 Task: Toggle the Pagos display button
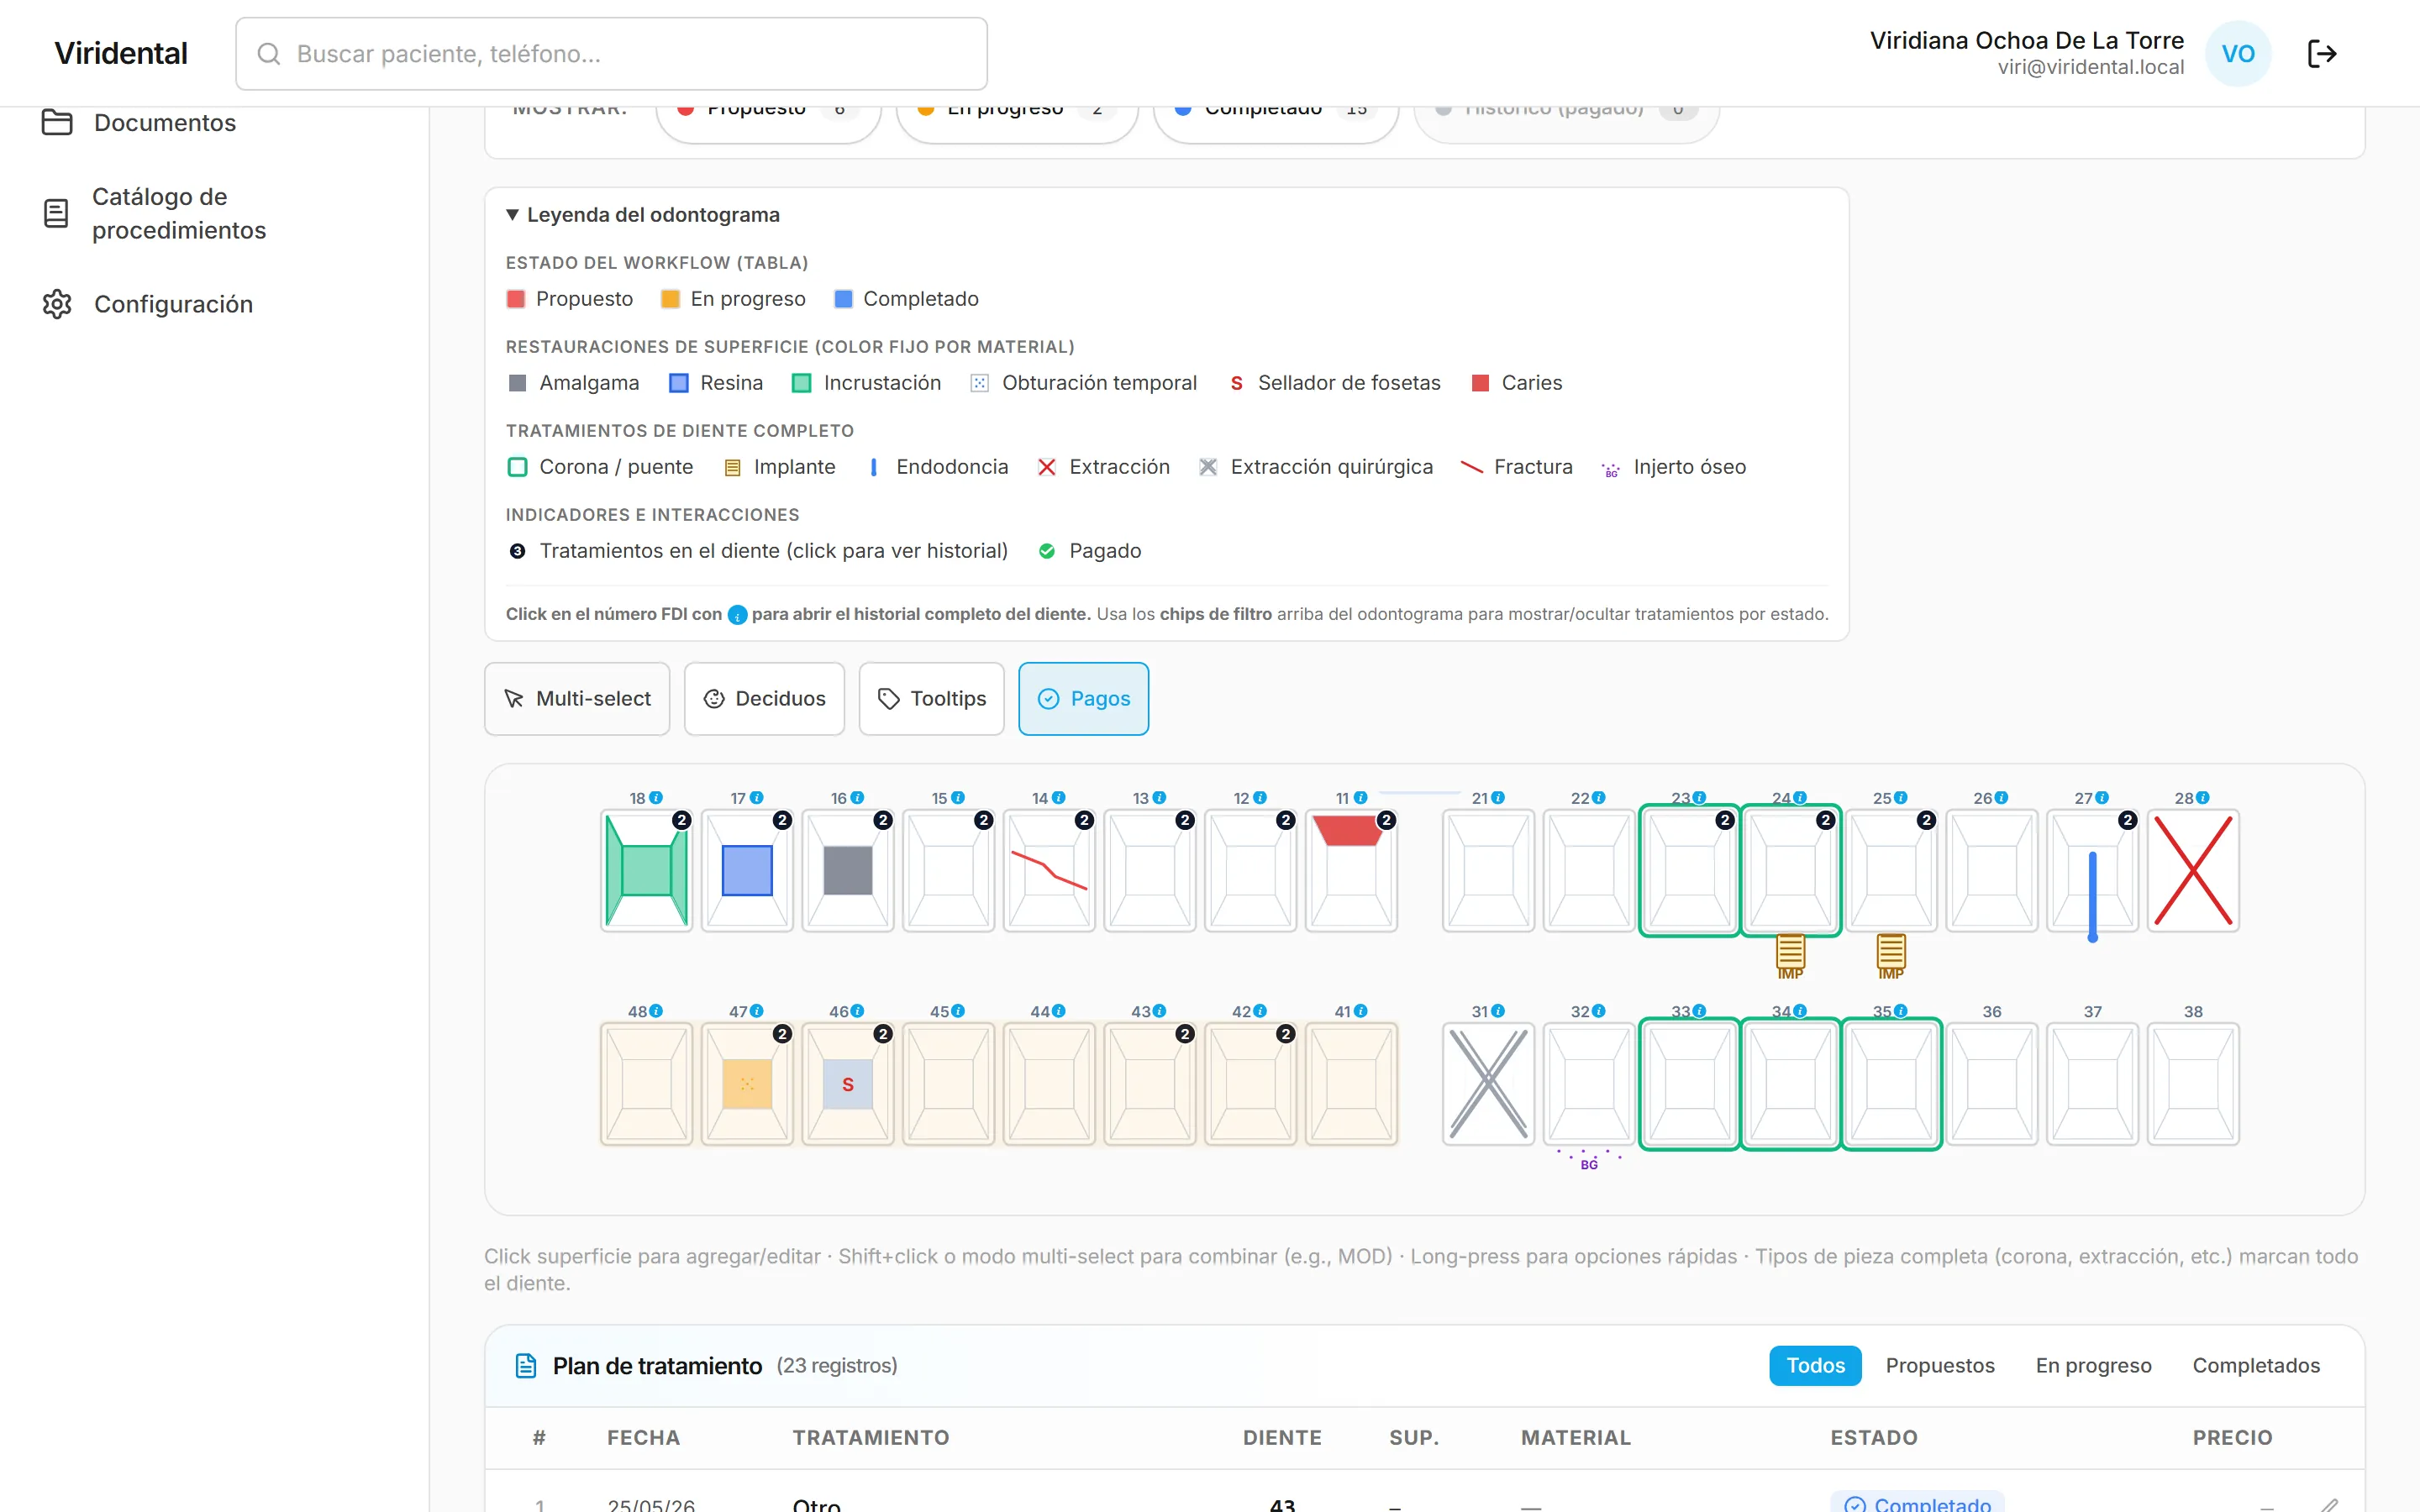point(1083,698)
